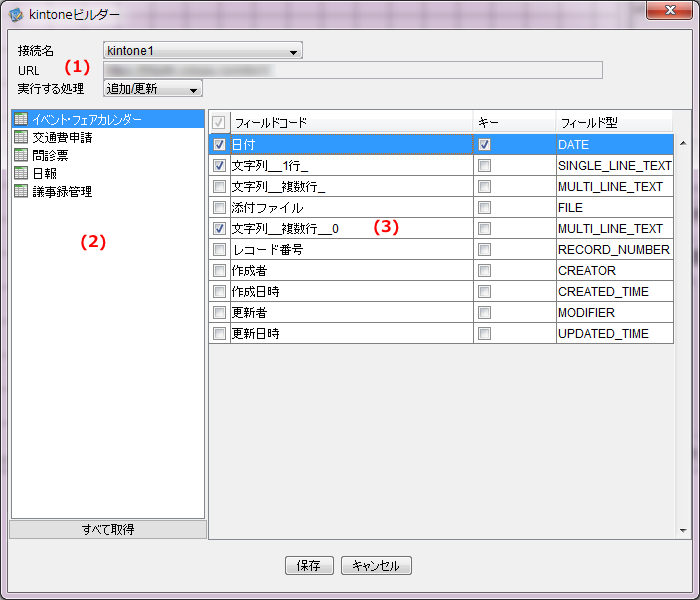The height and width of the screenshot is (600, 700).
Task: Enable key checkbox for 文字列__複数行__0
Action: coord(484,228)
